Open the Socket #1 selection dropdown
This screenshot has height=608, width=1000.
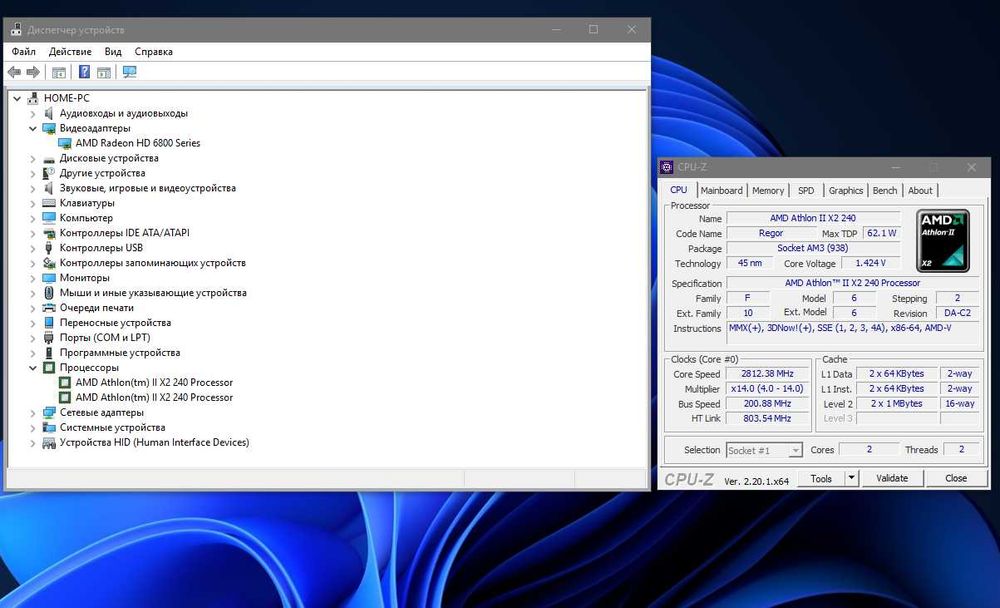(x=764, y=450)
